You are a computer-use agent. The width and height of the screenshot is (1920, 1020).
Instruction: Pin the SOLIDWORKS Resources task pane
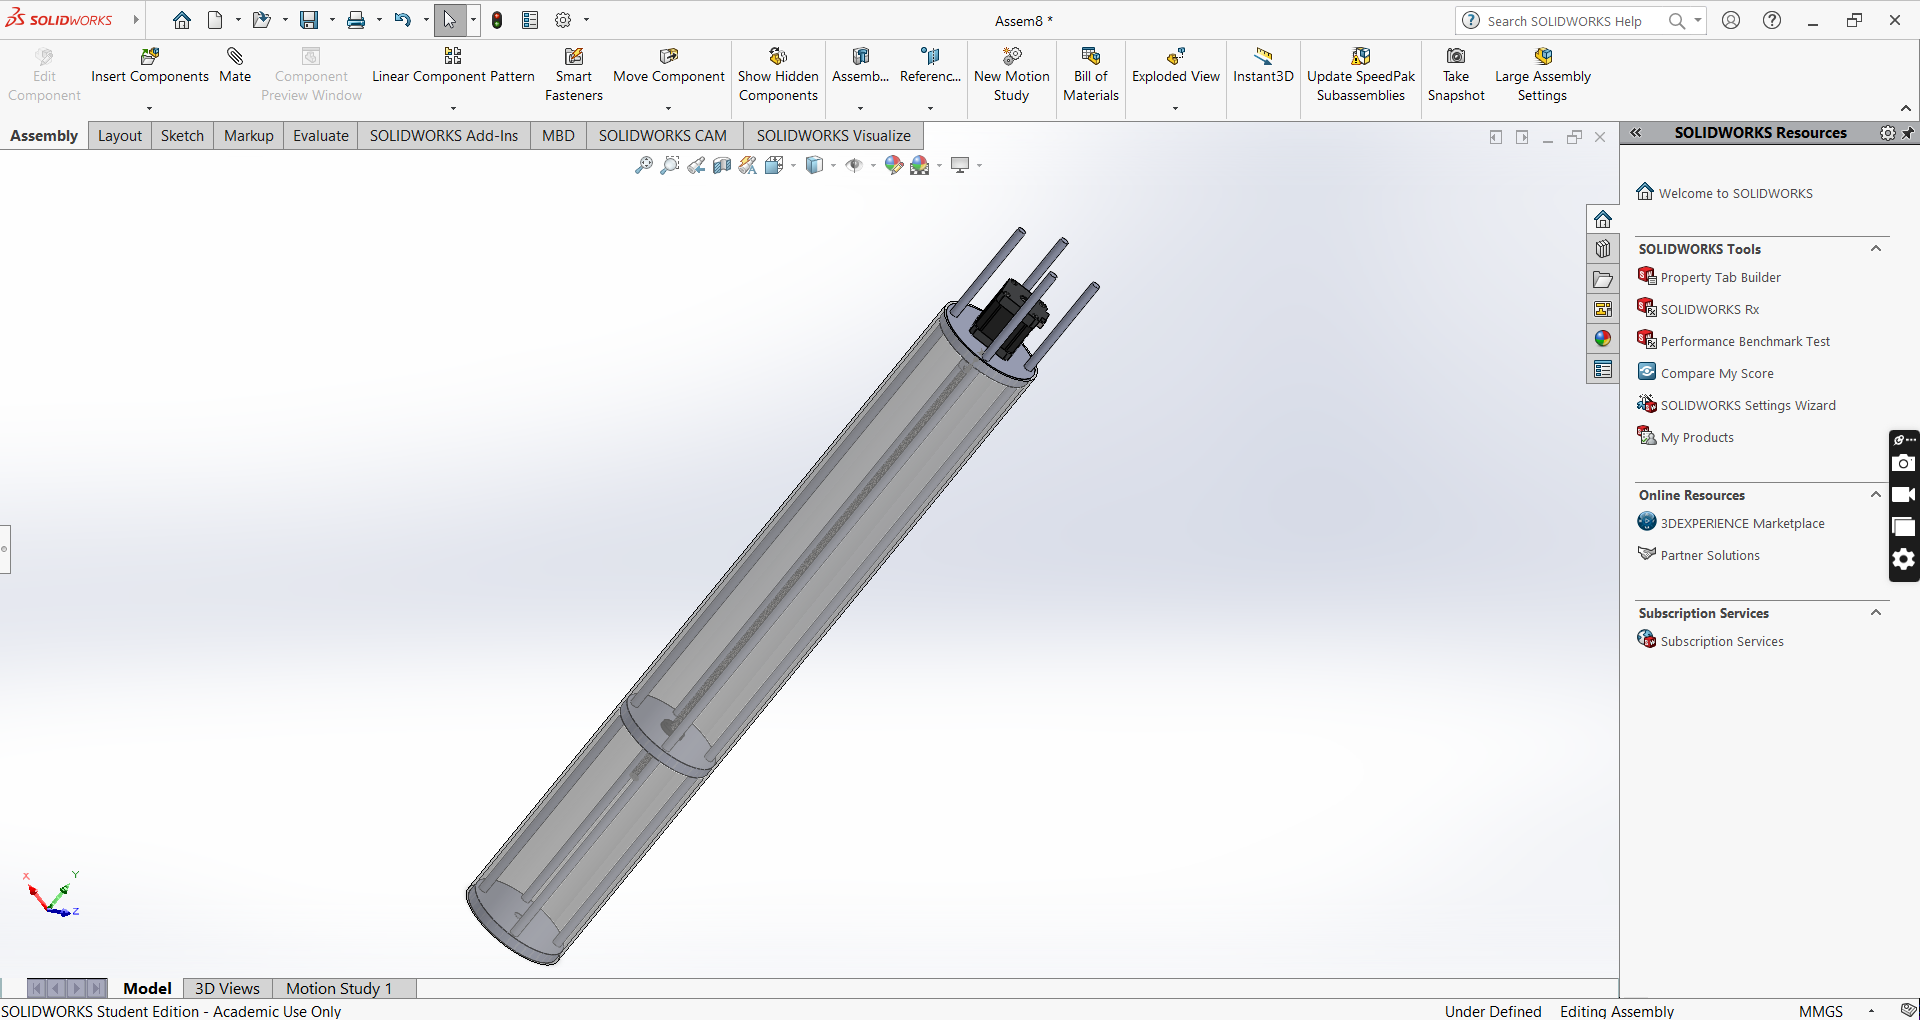click(x=1909, y=133)
